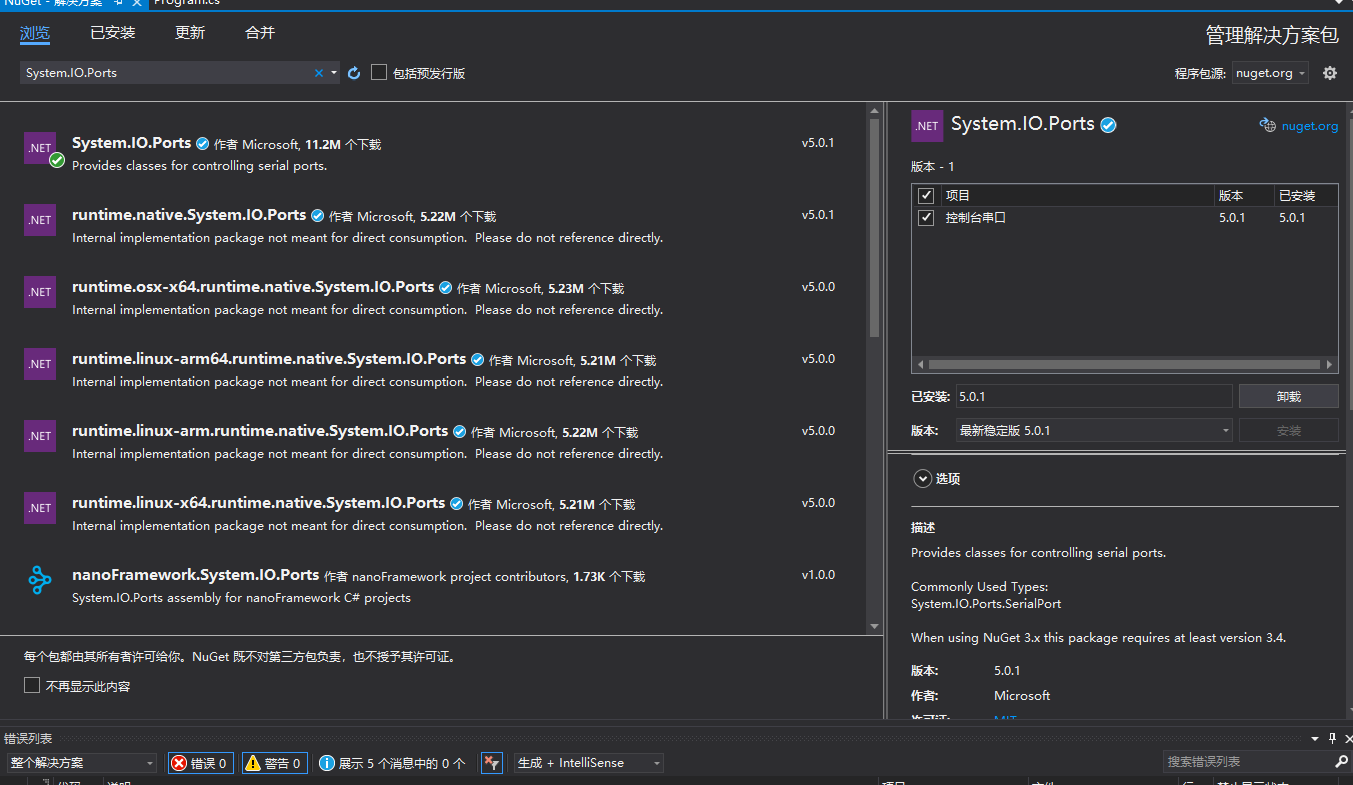
Task: Check 不再显示此内容 checkbox
Action: click(x=32, y=686)
